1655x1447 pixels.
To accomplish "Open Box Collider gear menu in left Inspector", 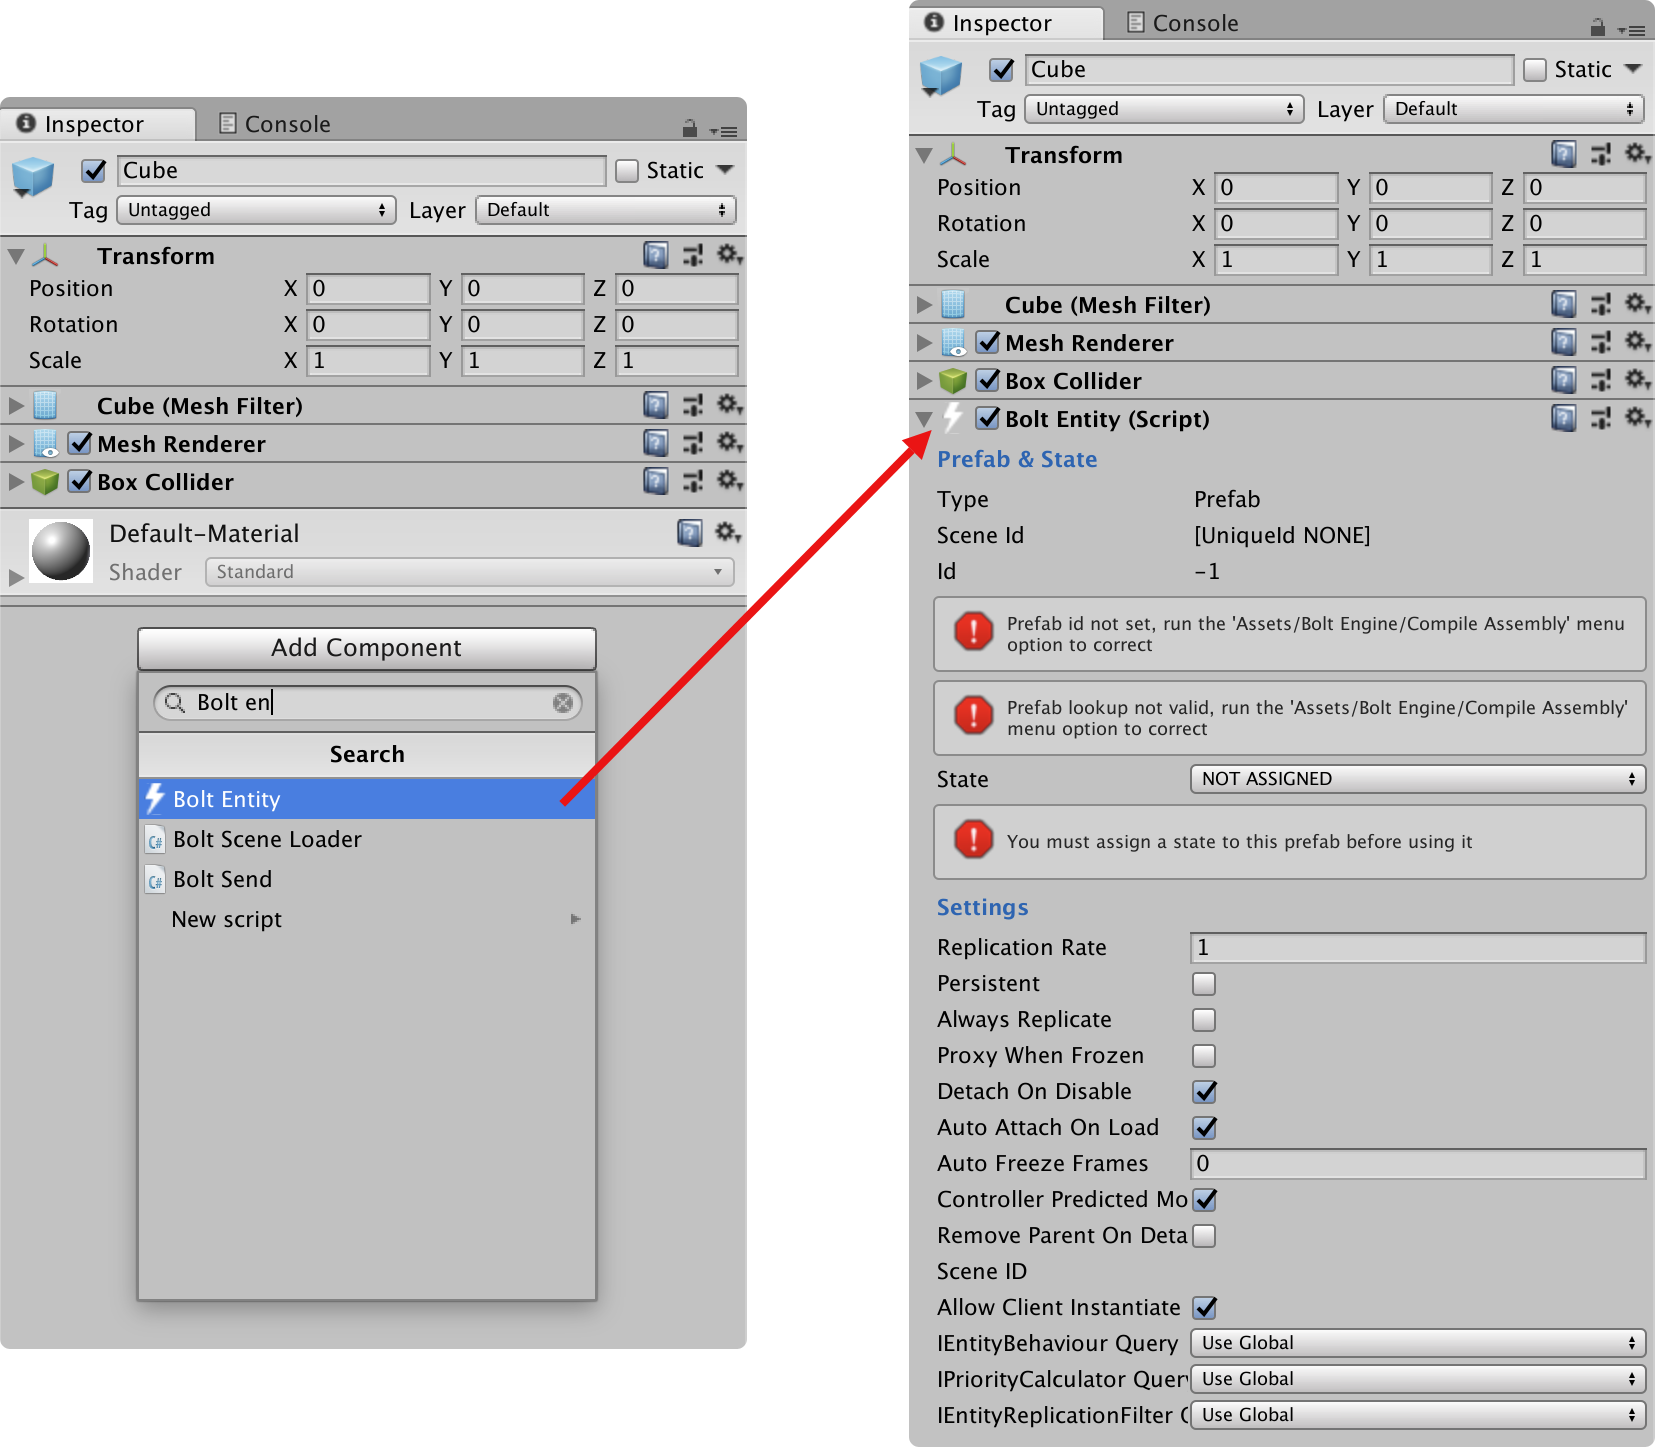I will pyautogui.click(x=729, y=480).
